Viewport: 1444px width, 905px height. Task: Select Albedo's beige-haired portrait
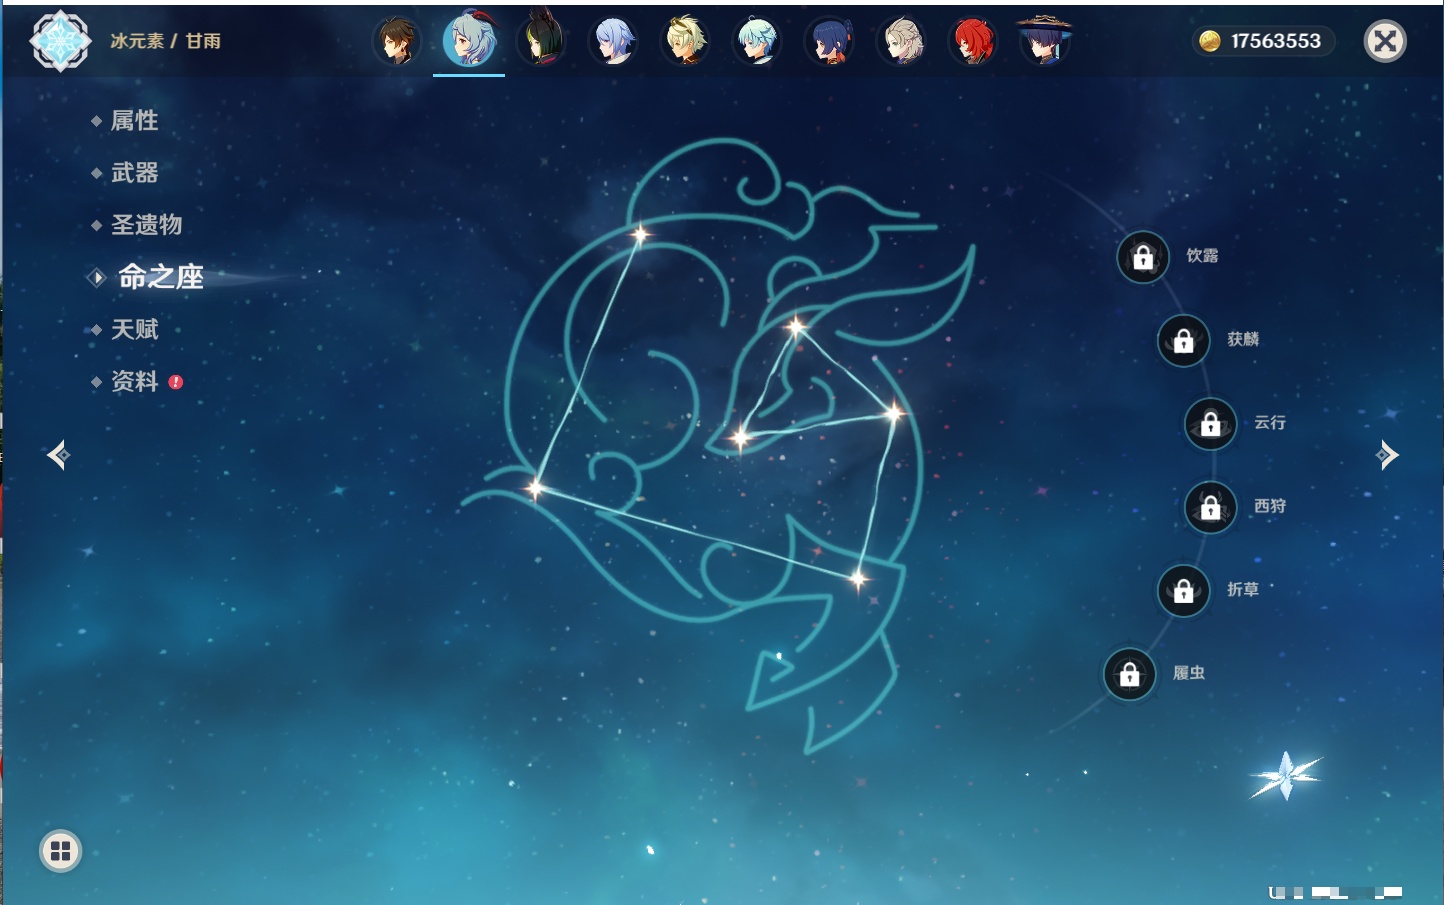coord(901,42)
